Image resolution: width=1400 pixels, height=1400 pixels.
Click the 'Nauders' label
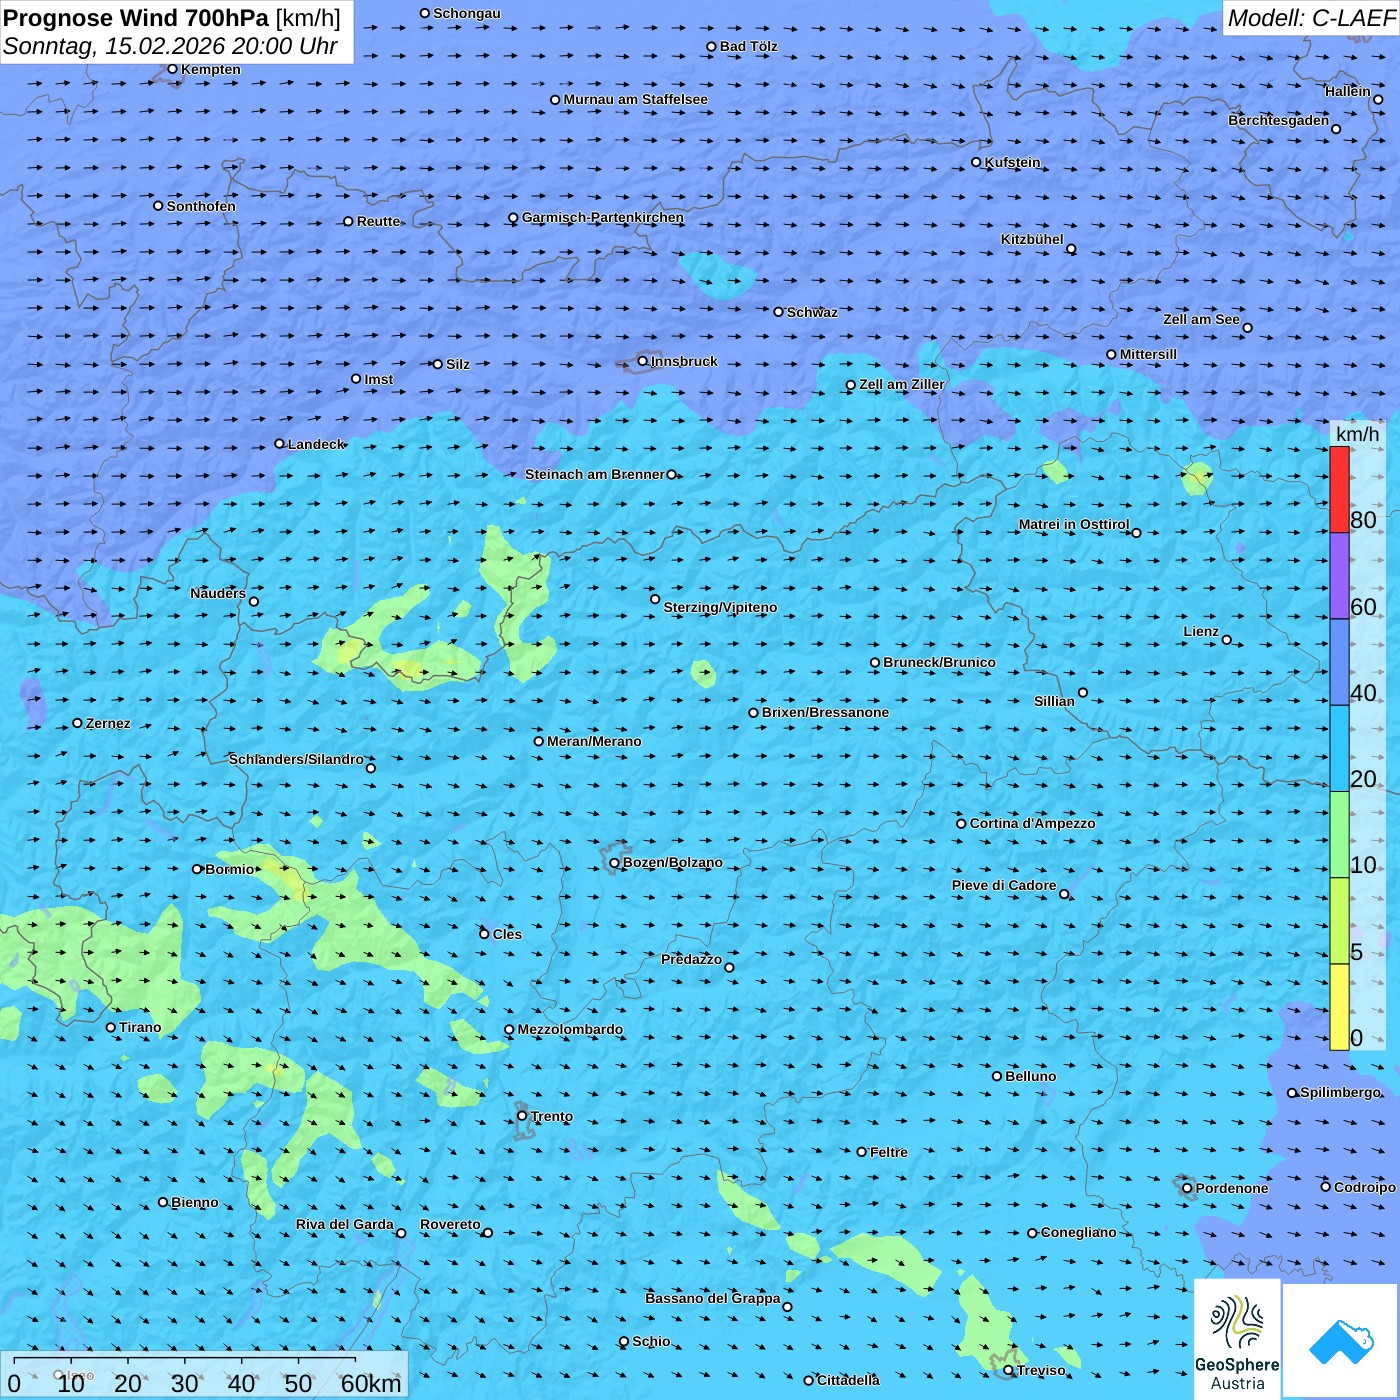217,593
